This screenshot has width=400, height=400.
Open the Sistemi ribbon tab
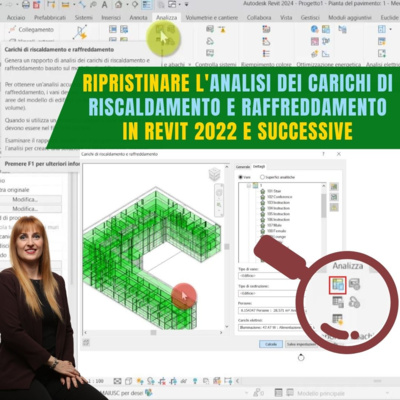(x=83, y=17)
